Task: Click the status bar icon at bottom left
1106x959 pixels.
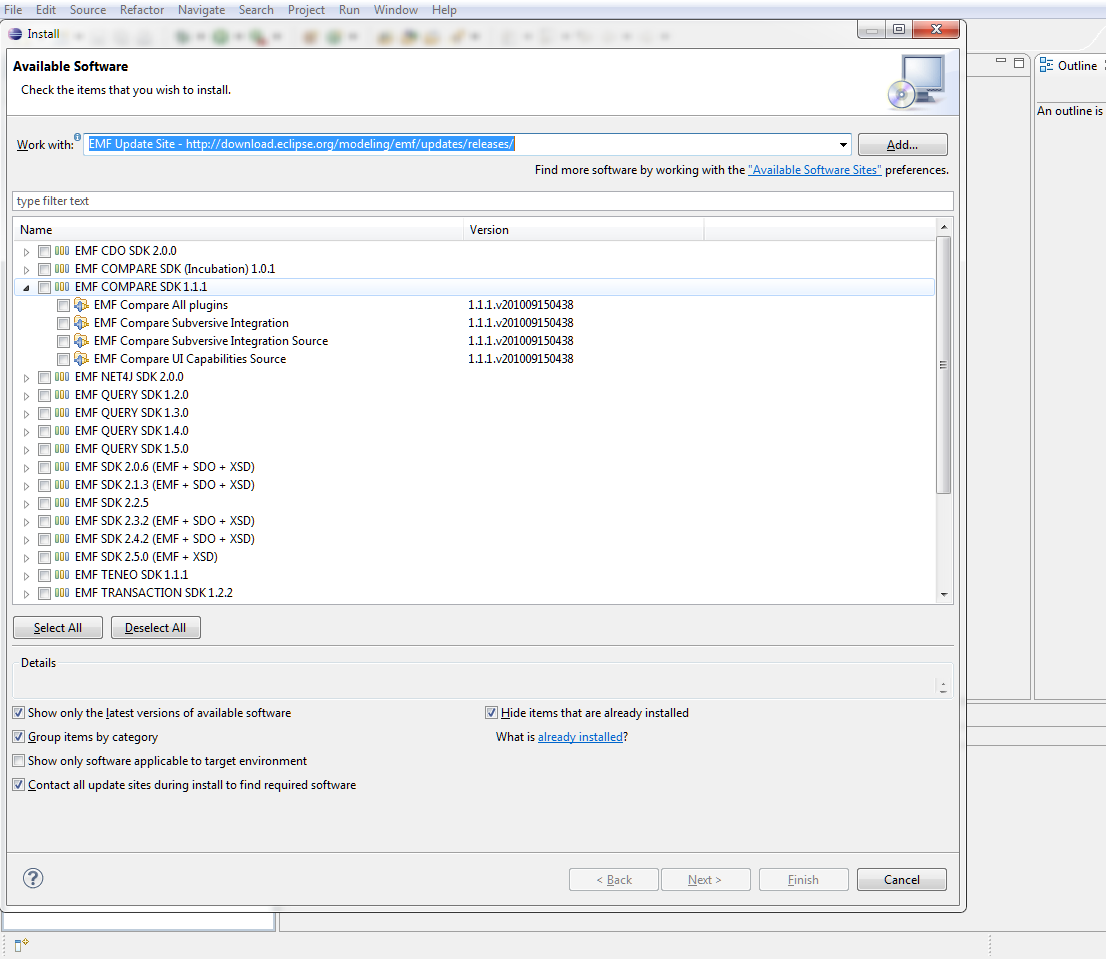Action: (x=21, y=944)
